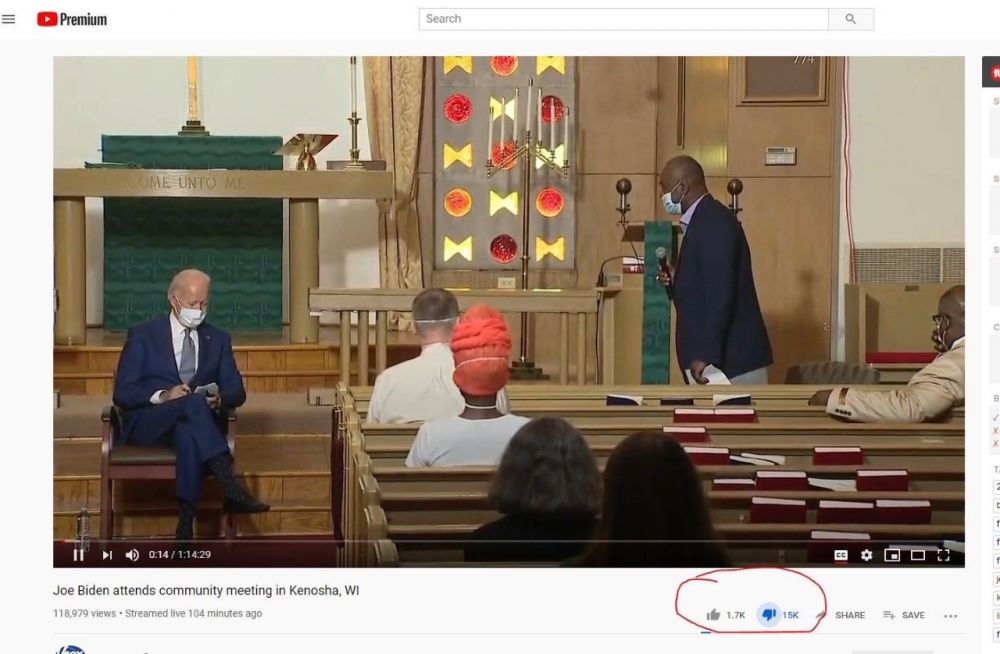Open the player settings gear
The width and height of the screenshot is (1000, 654).
click(x=866, y=555)
